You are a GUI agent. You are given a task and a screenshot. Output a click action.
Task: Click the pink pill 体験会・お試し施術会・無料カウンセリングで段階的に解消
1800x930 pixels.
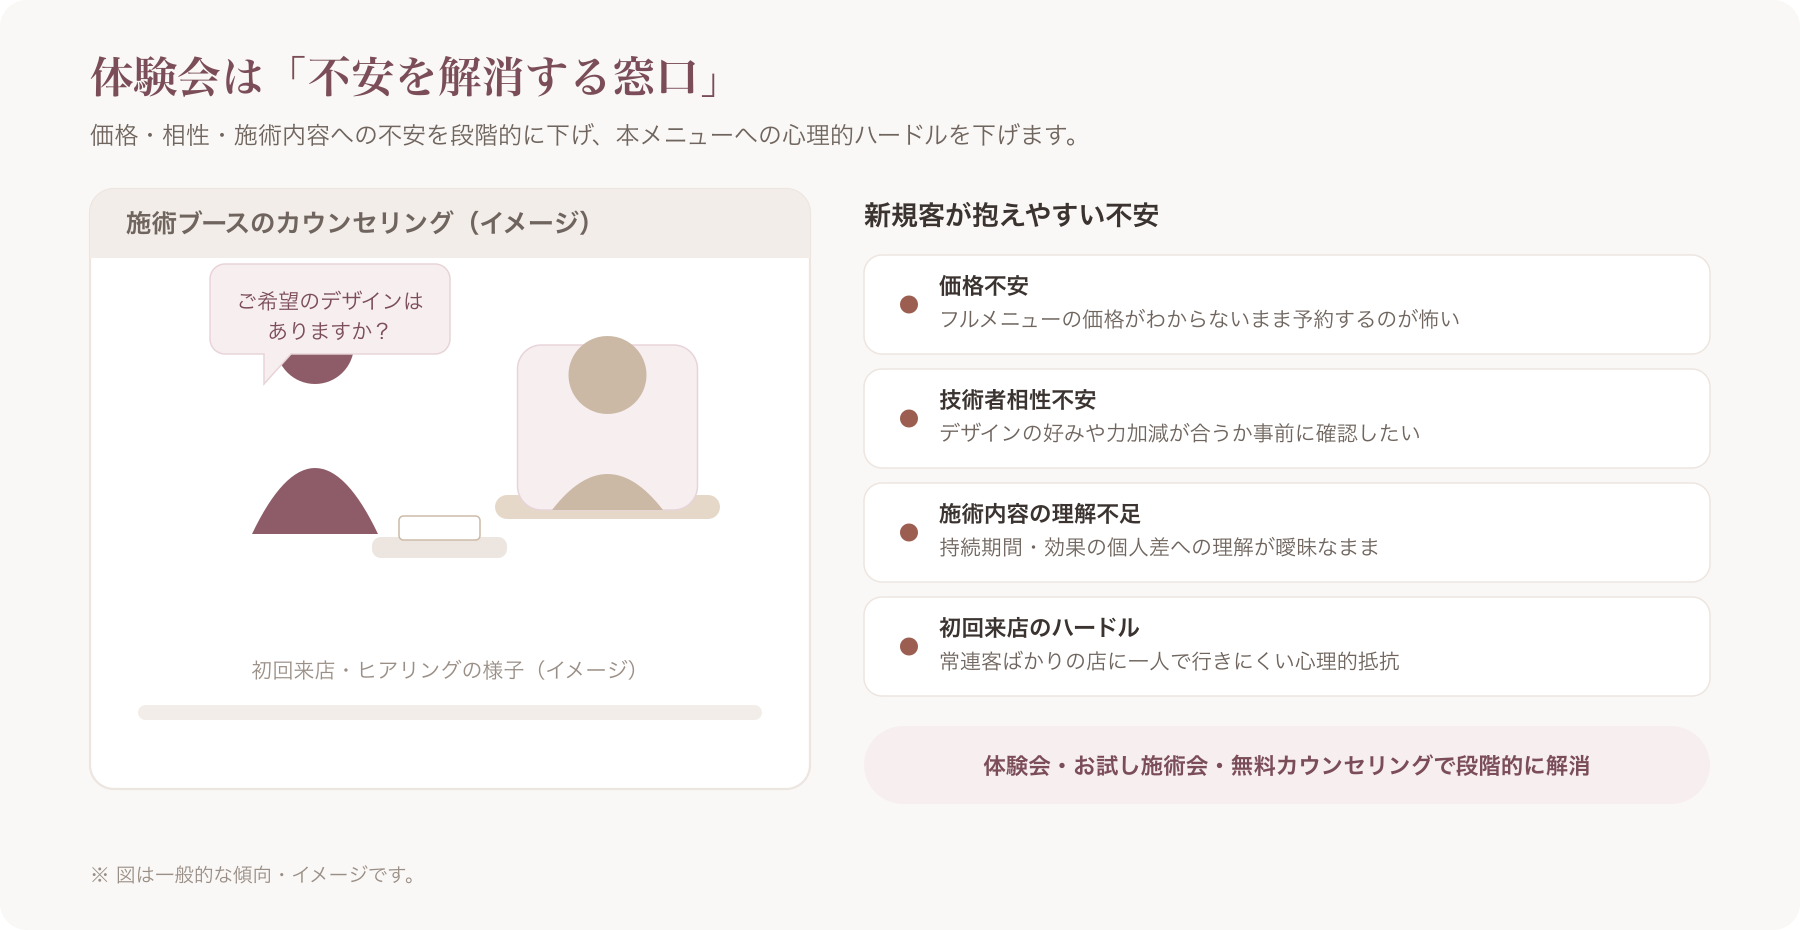point(1287,765)
